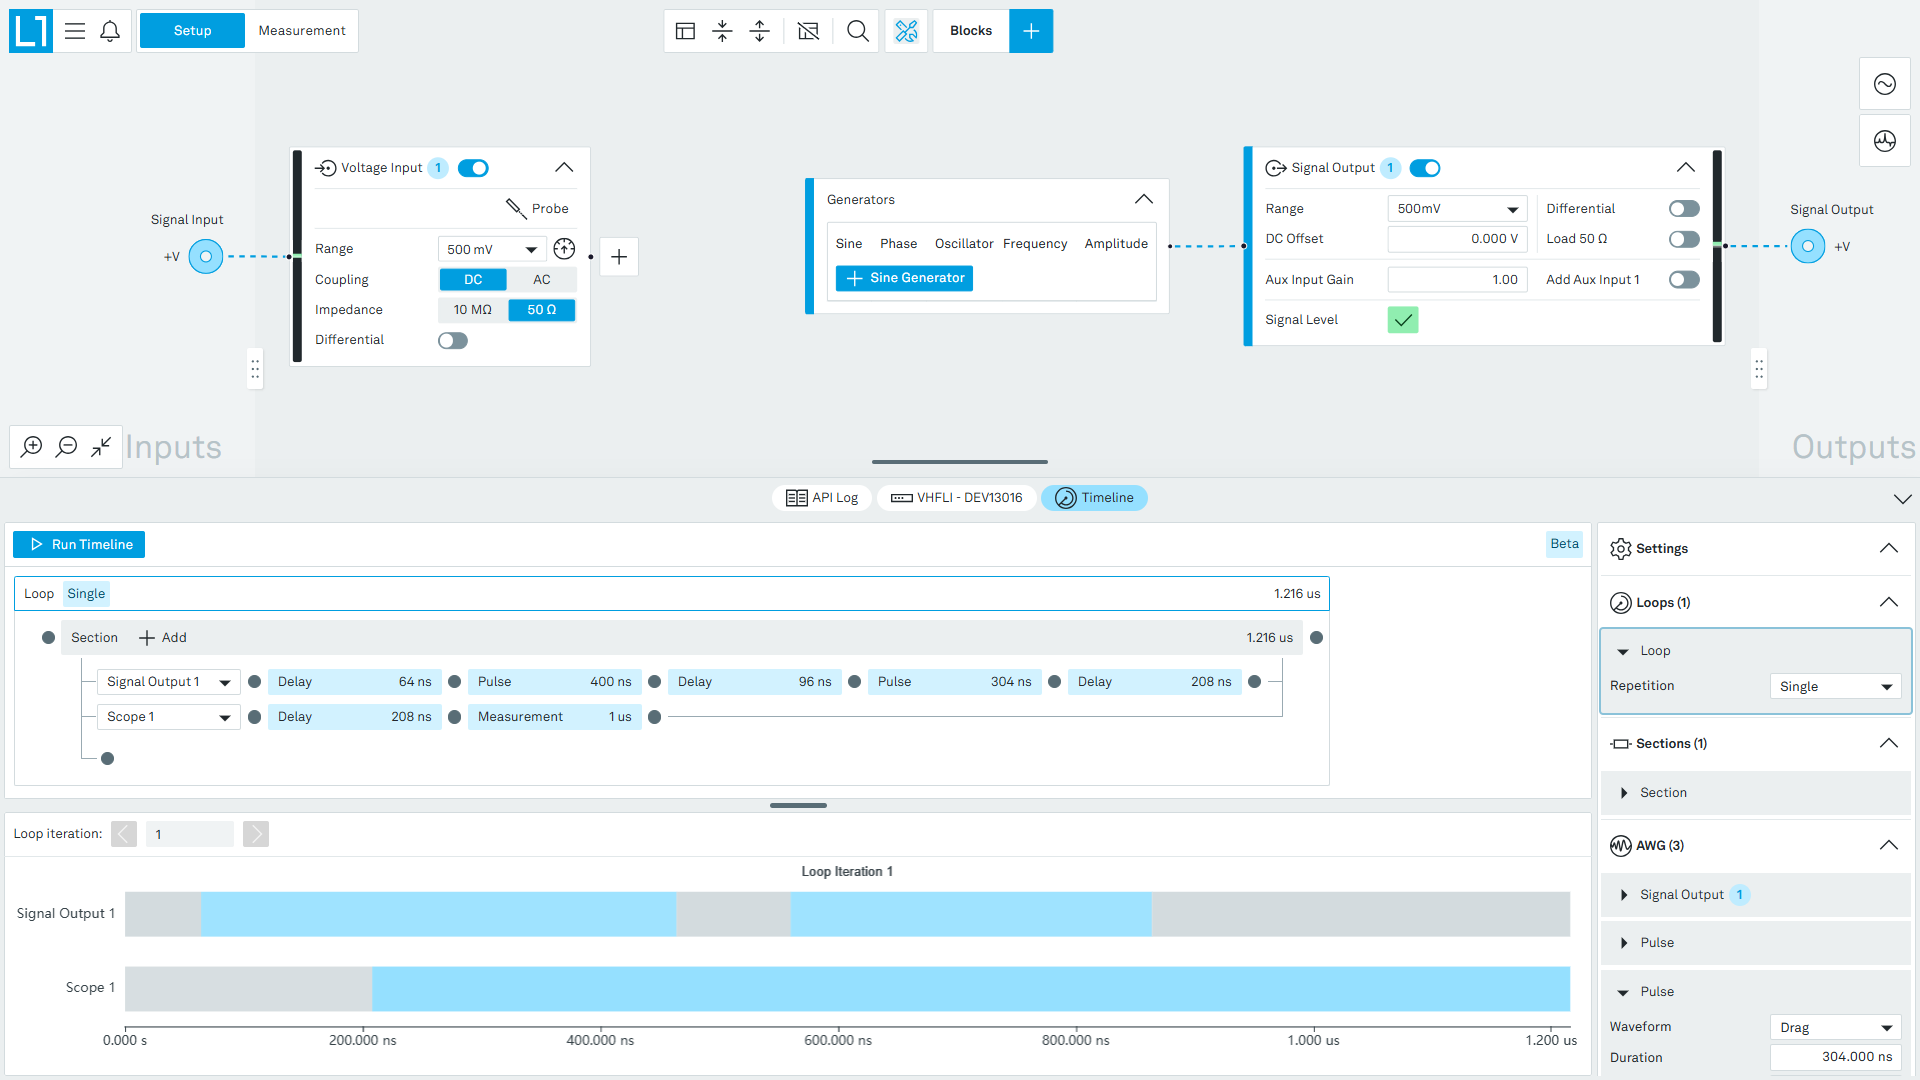The height and width of the screenshot is (1080, 1920).
Task: Open the API Log tab
Action: click(822, 498)
